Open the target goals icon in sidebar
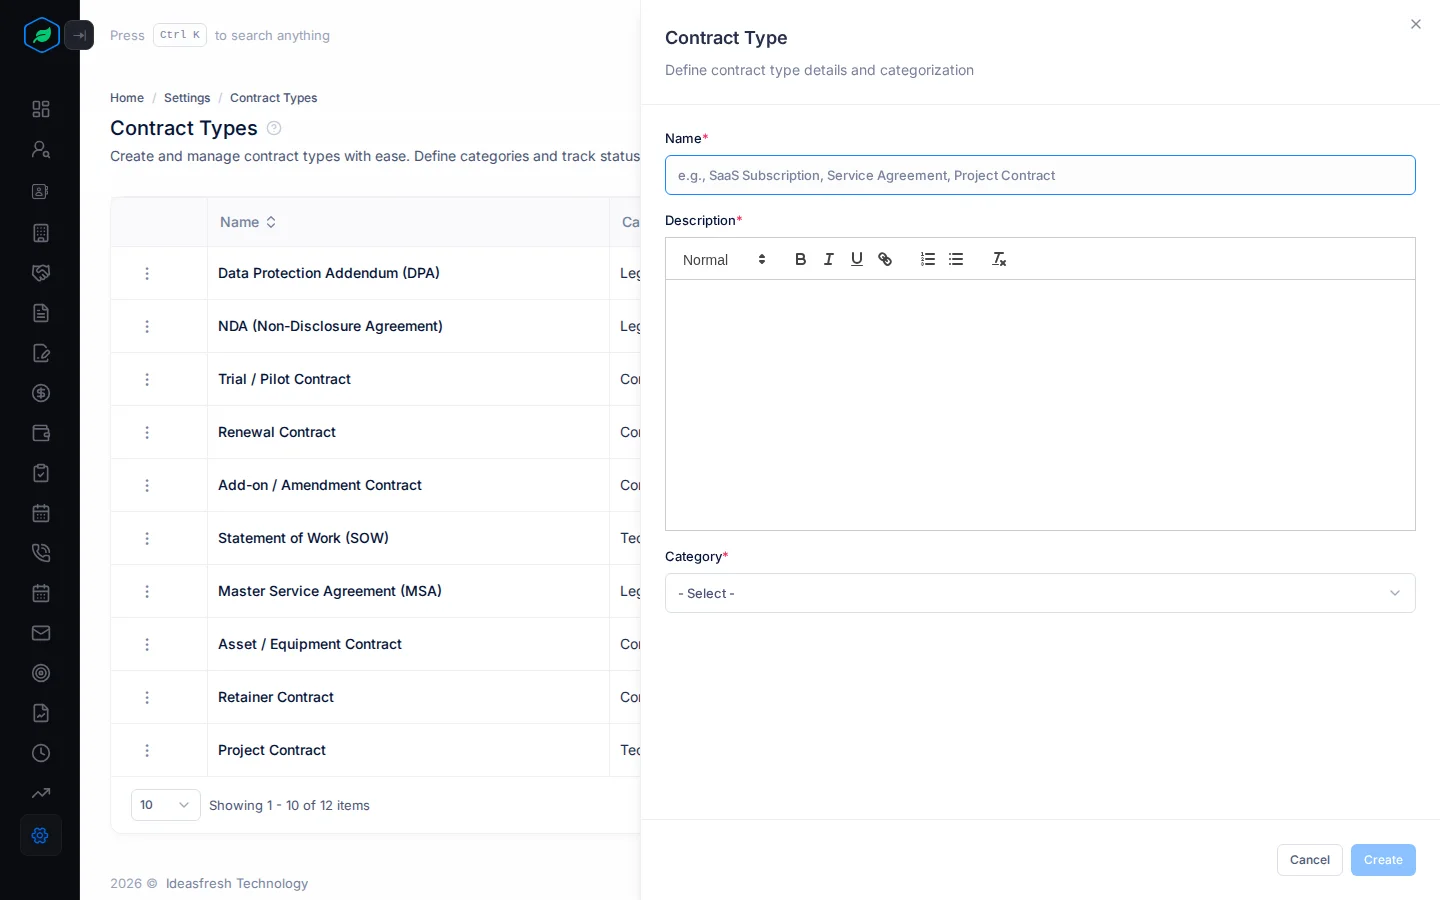The height and width of the screenshot is (900, 1440). (41, 673)
